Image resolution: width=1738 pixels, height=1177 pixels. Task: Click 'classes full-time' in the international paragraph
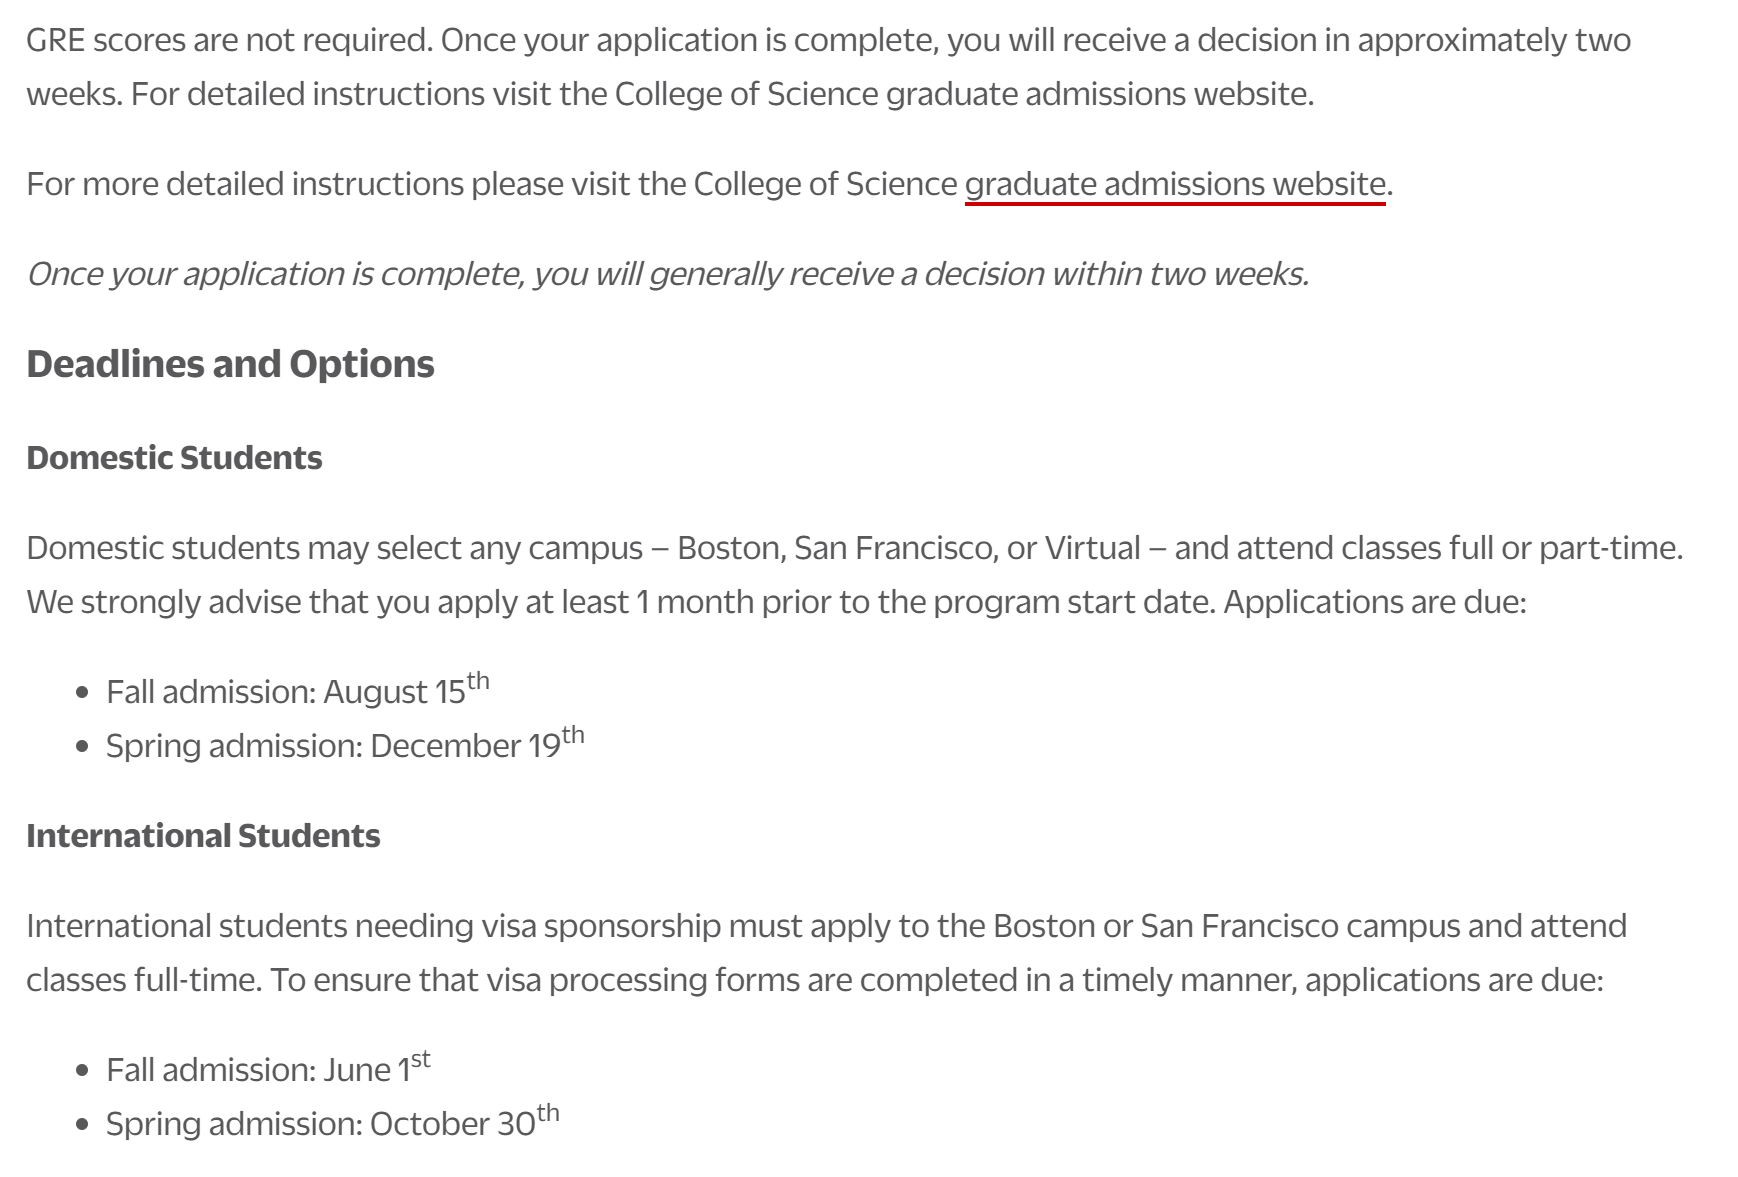click(143, 980)
